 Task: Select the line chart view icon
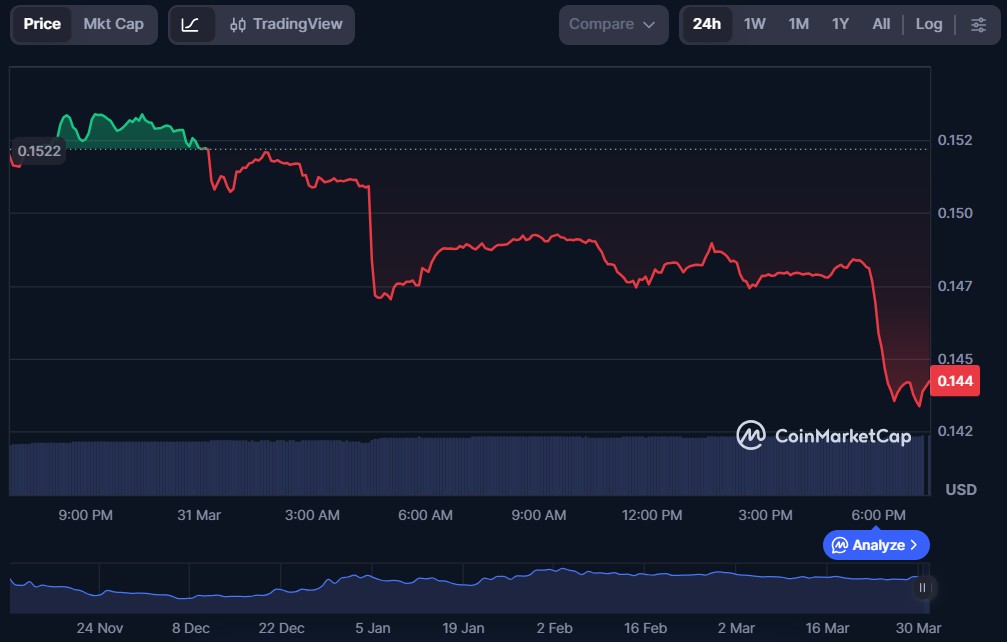point(191,24)
